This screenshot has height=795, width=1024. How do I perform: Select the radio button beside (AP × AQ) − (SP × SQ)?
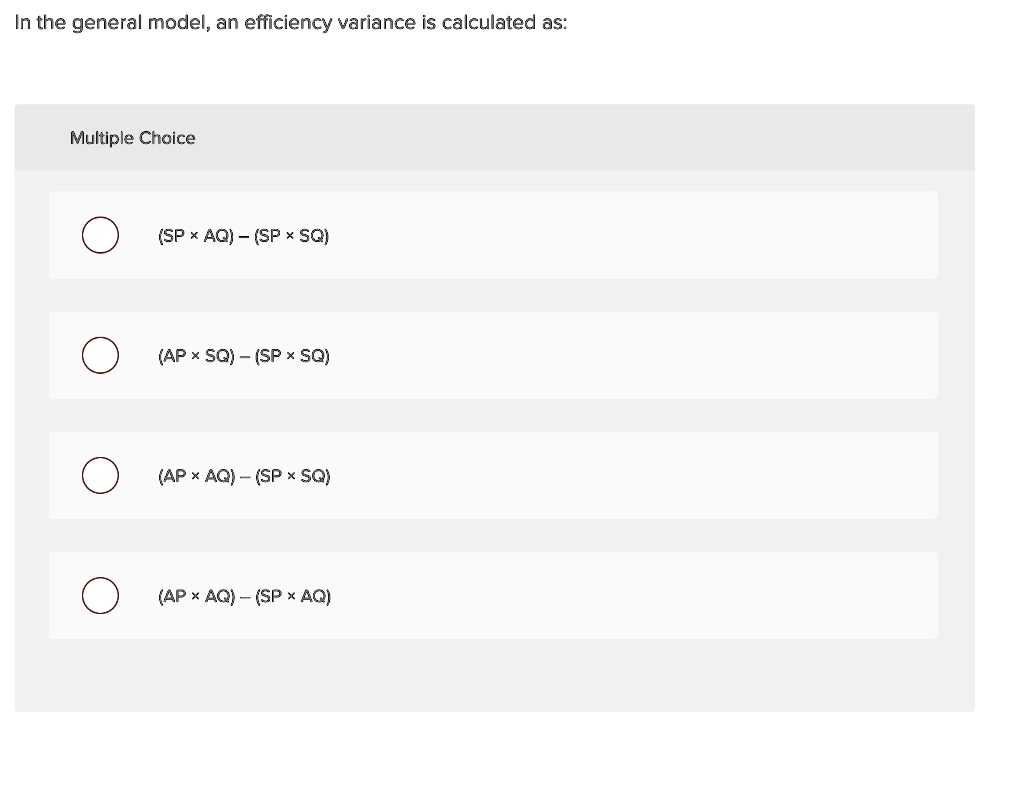[x=100, y=475]
